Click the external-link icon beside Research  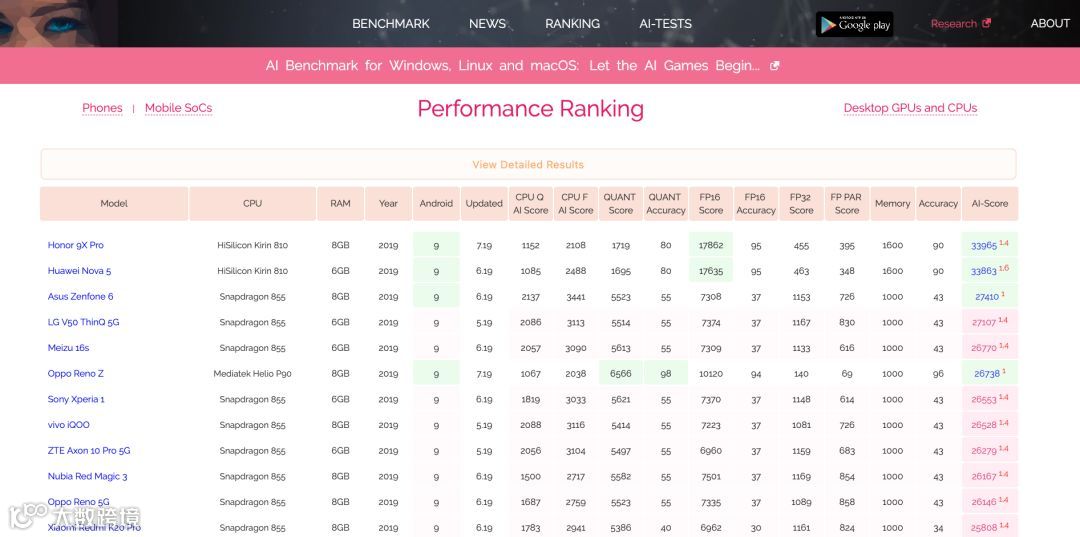(986, 23)
